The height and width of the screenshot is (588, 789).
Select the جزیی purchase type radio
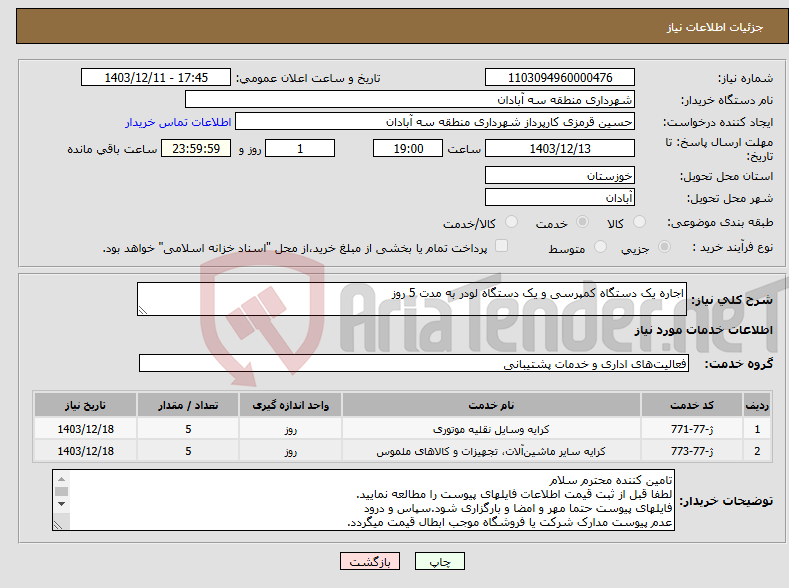[x=664, y=247]
